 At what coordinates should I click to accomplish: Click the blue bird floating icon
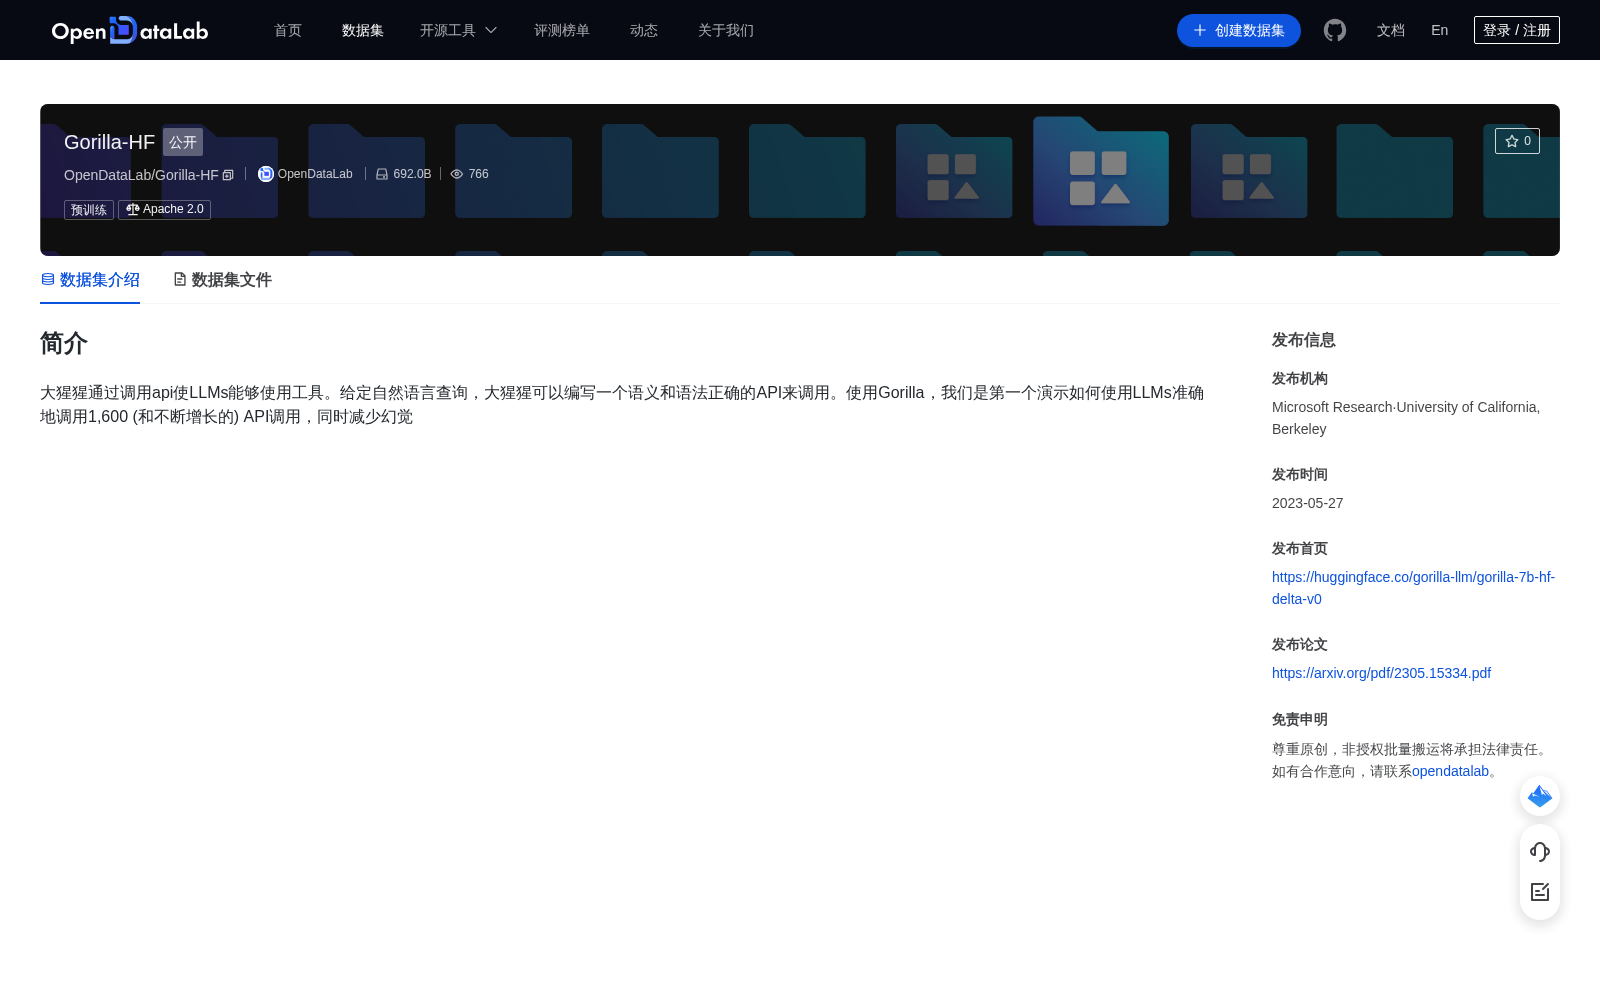point(1540,796)
